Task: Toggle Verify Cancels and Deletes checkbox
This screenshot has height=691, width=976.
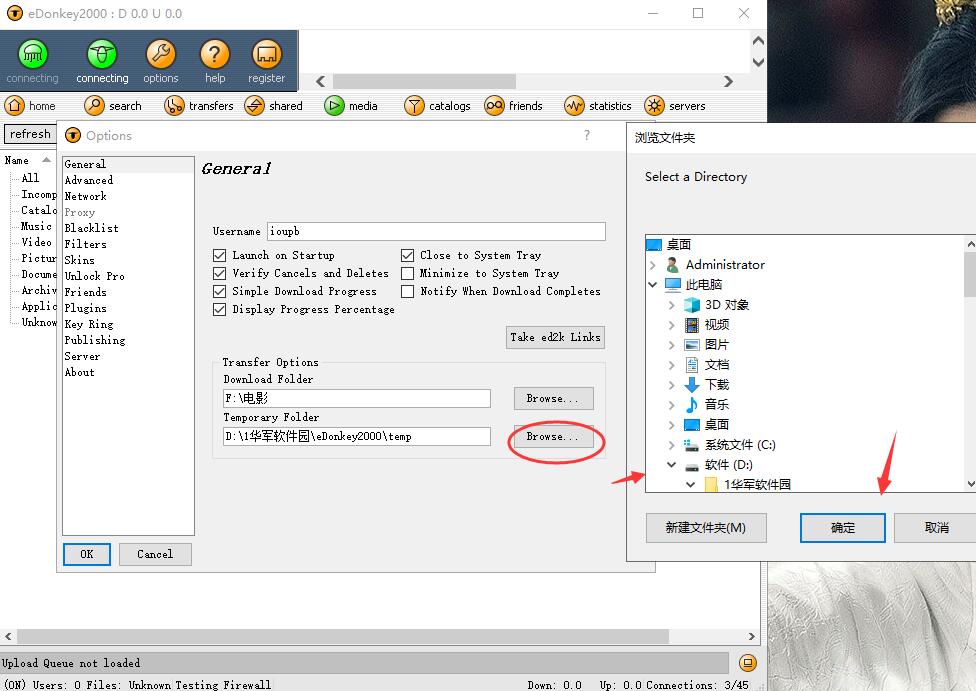Action: click(x=219, y=273)
